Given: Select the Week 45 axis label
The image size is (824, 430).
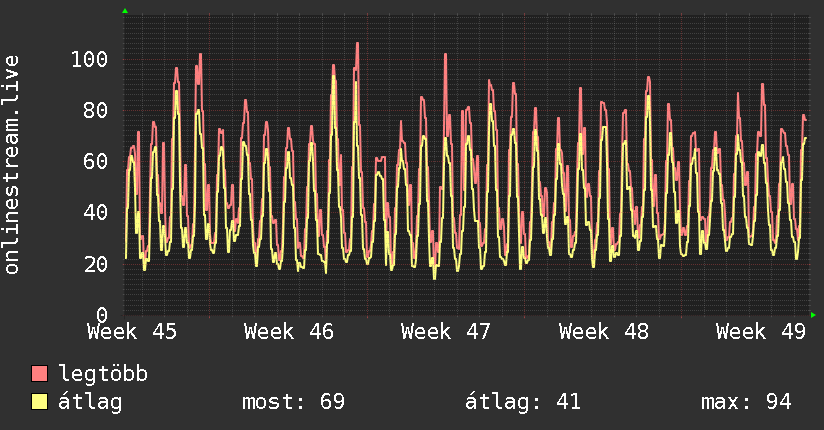Looking at the screenshot, I should click(x=133, y=332).
